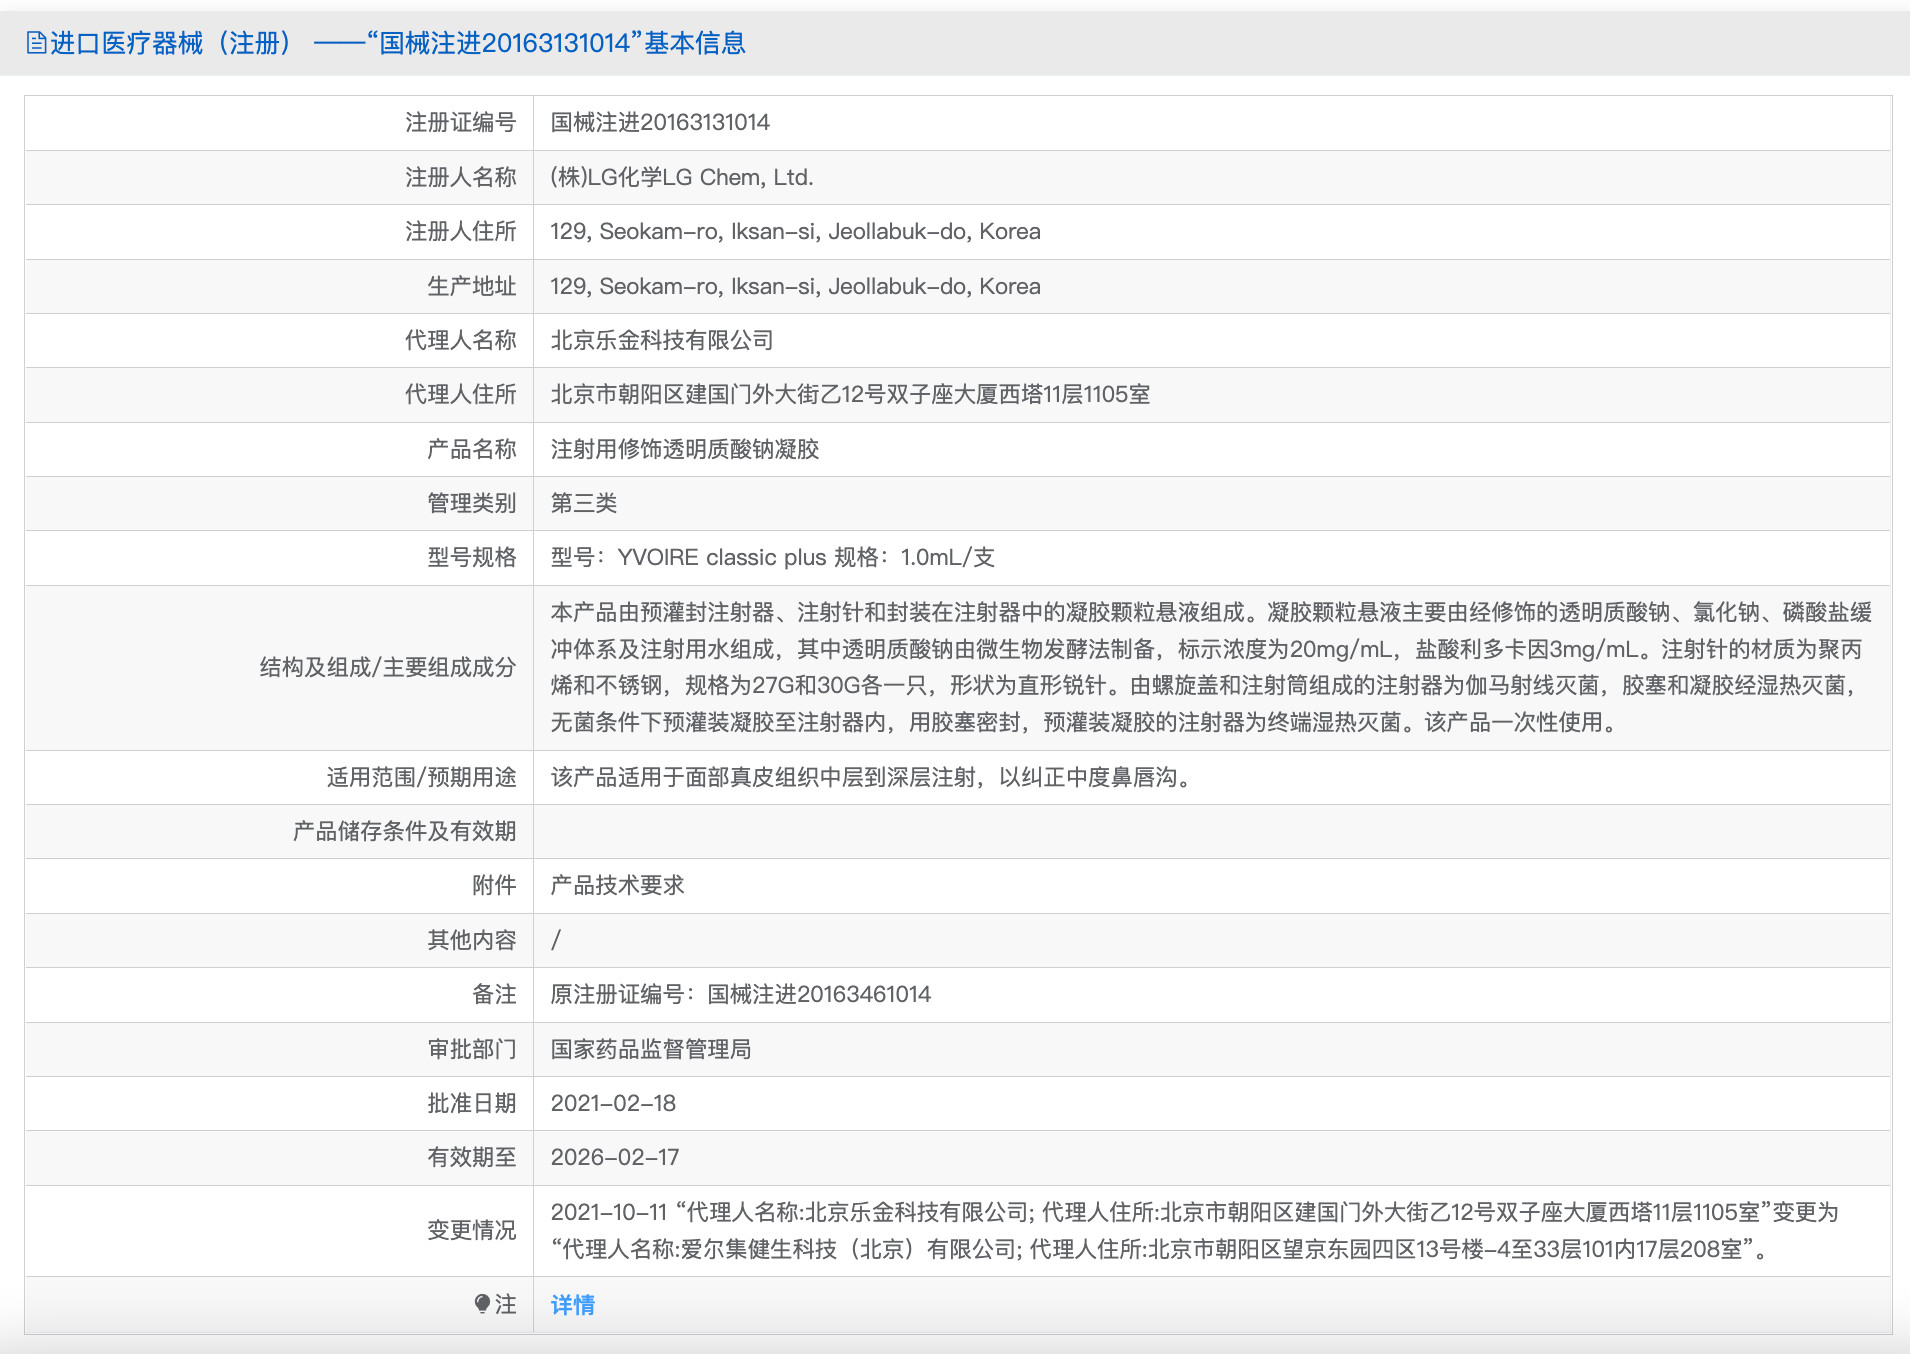1910x1354 pixels.
Task: Select product name 注射用修饰透明质酸钠凝胶
Action: [x=685, y=449]
